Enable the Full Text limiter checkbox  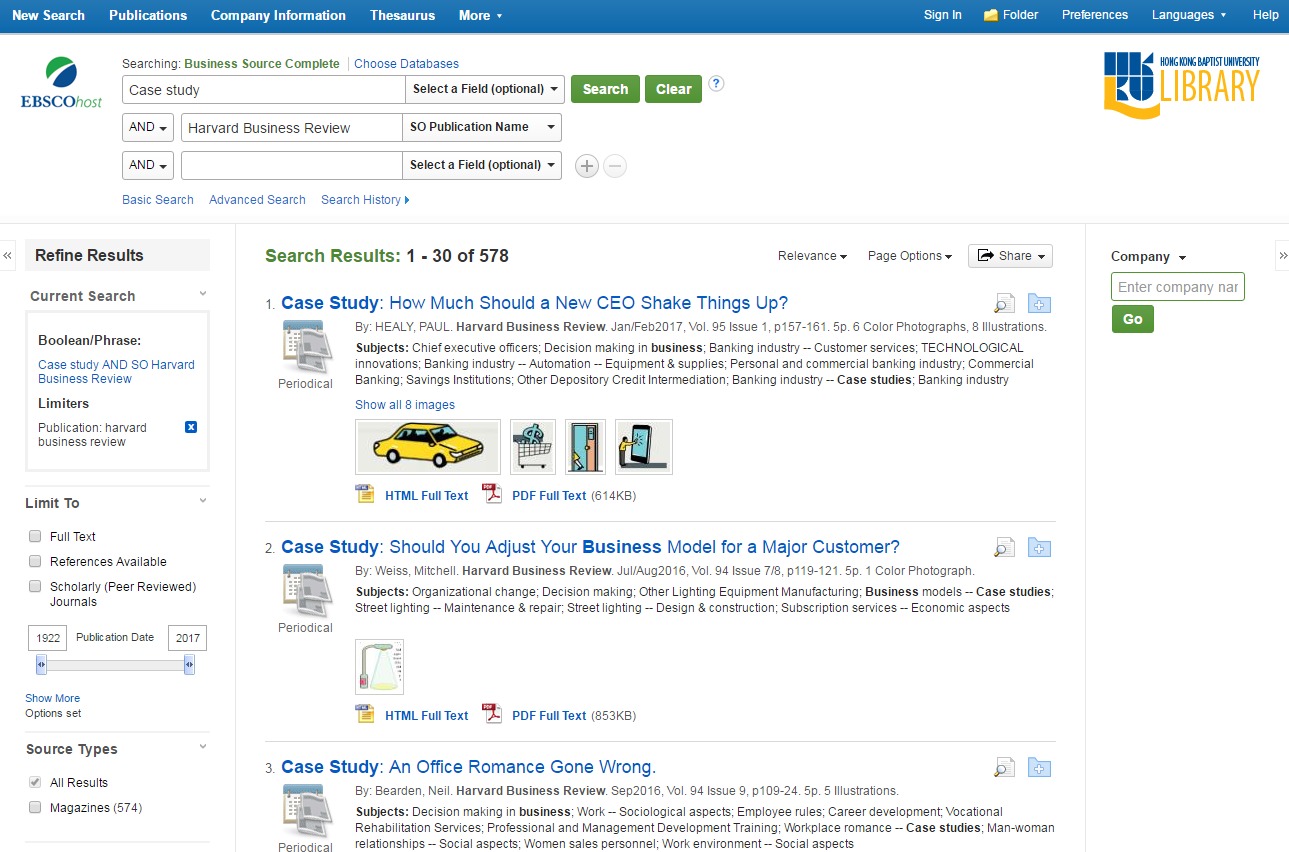(x=35, y=537)
